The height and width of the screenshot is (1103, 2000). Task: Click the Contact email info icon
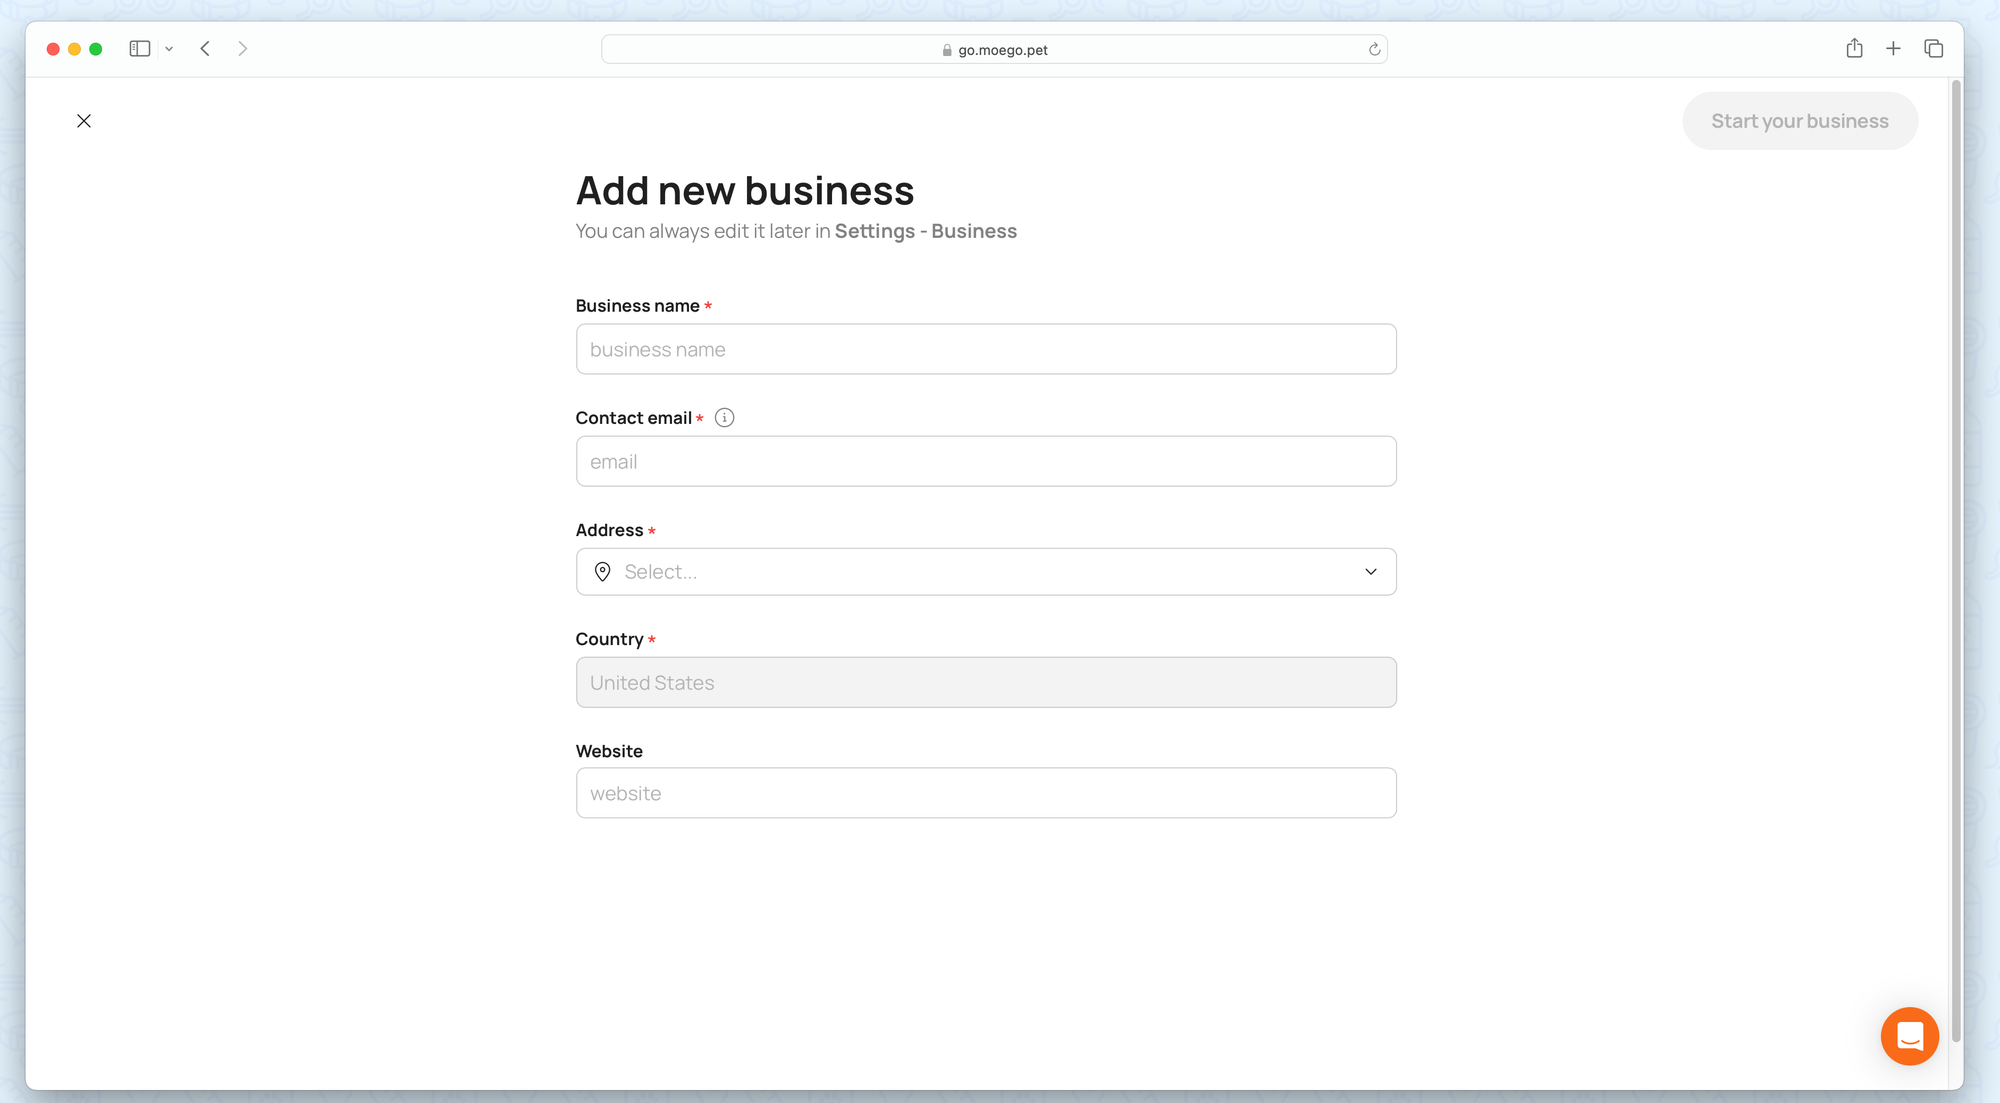coord(725,418)
